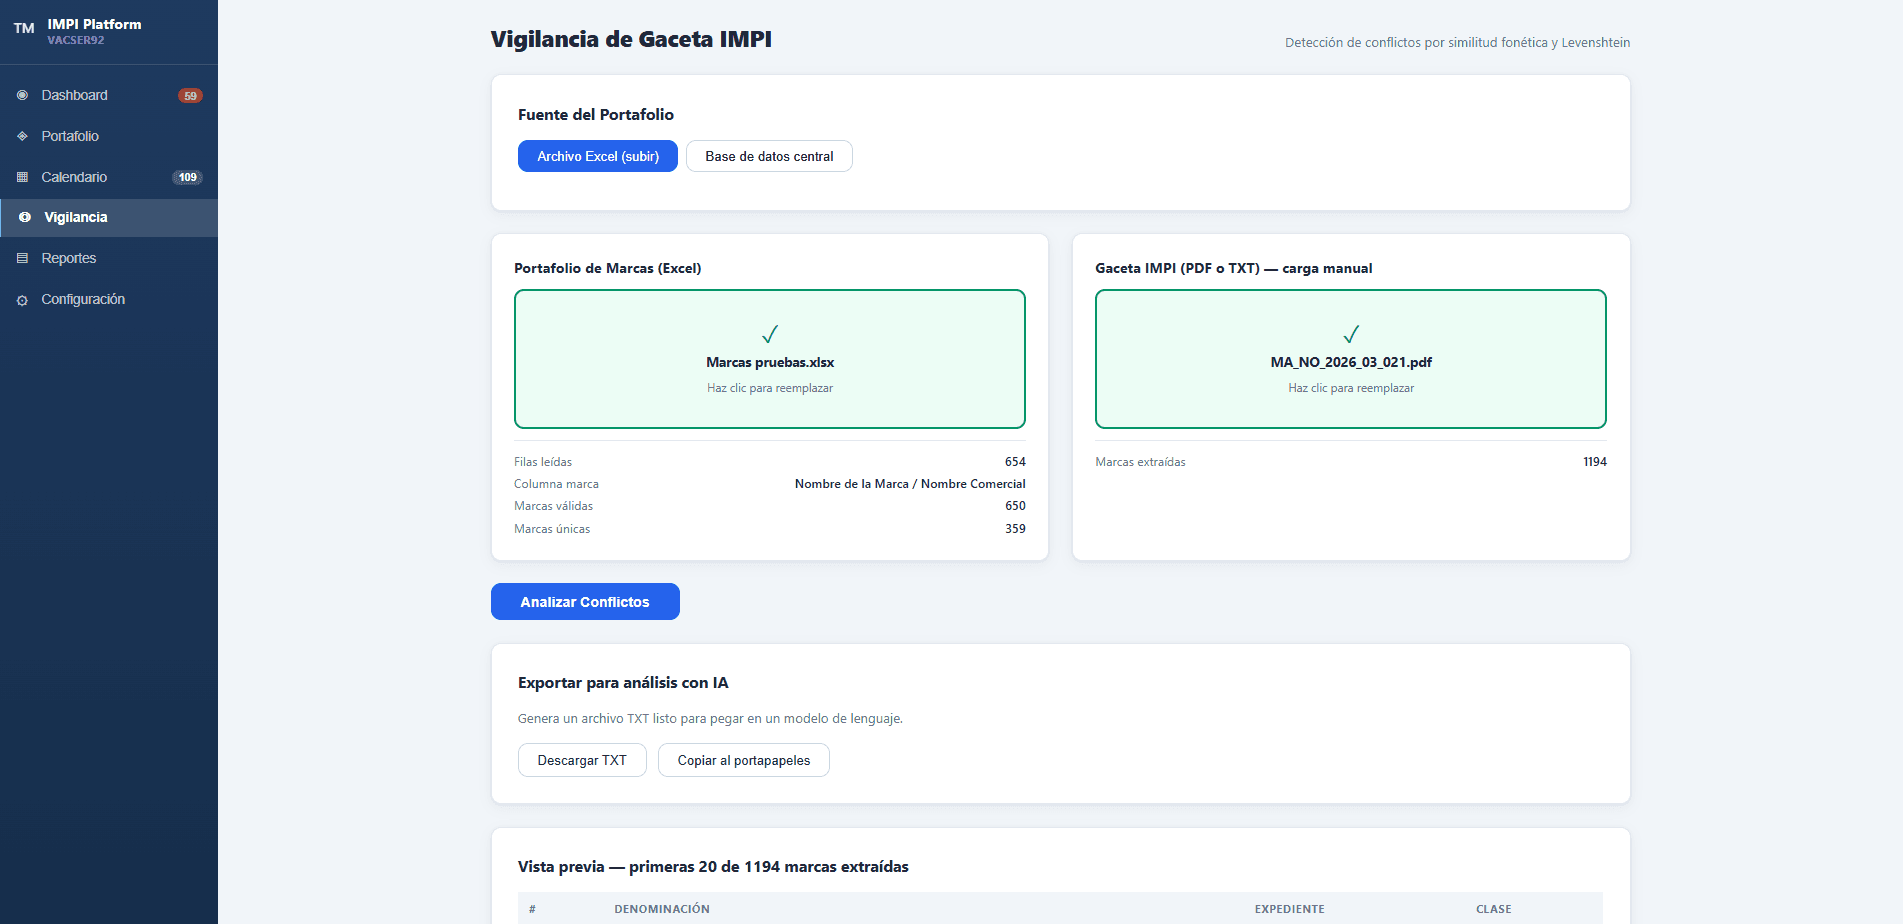Click the green checkmark above Marcas pruebas.xlsx

tap(770, 334)
